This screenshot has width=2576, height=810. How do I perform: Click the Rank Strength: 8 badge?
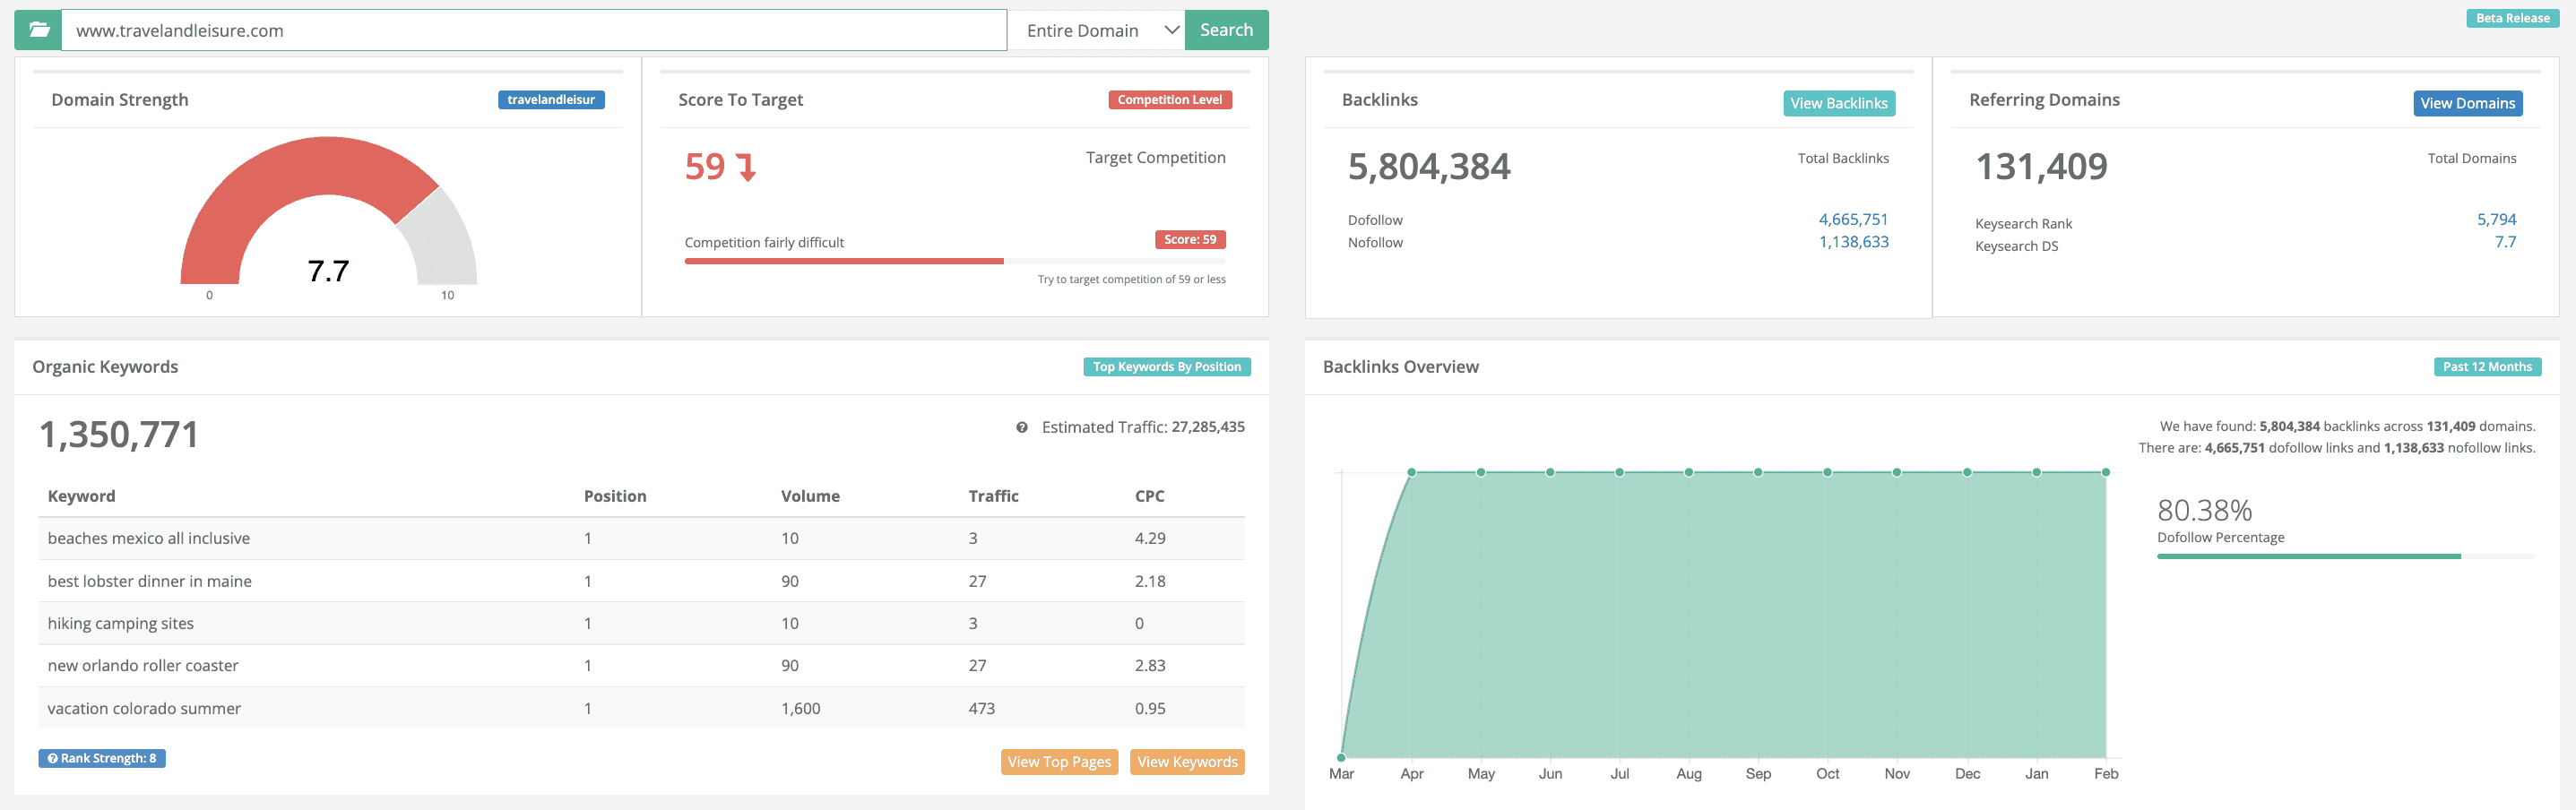tap(102, 758)
